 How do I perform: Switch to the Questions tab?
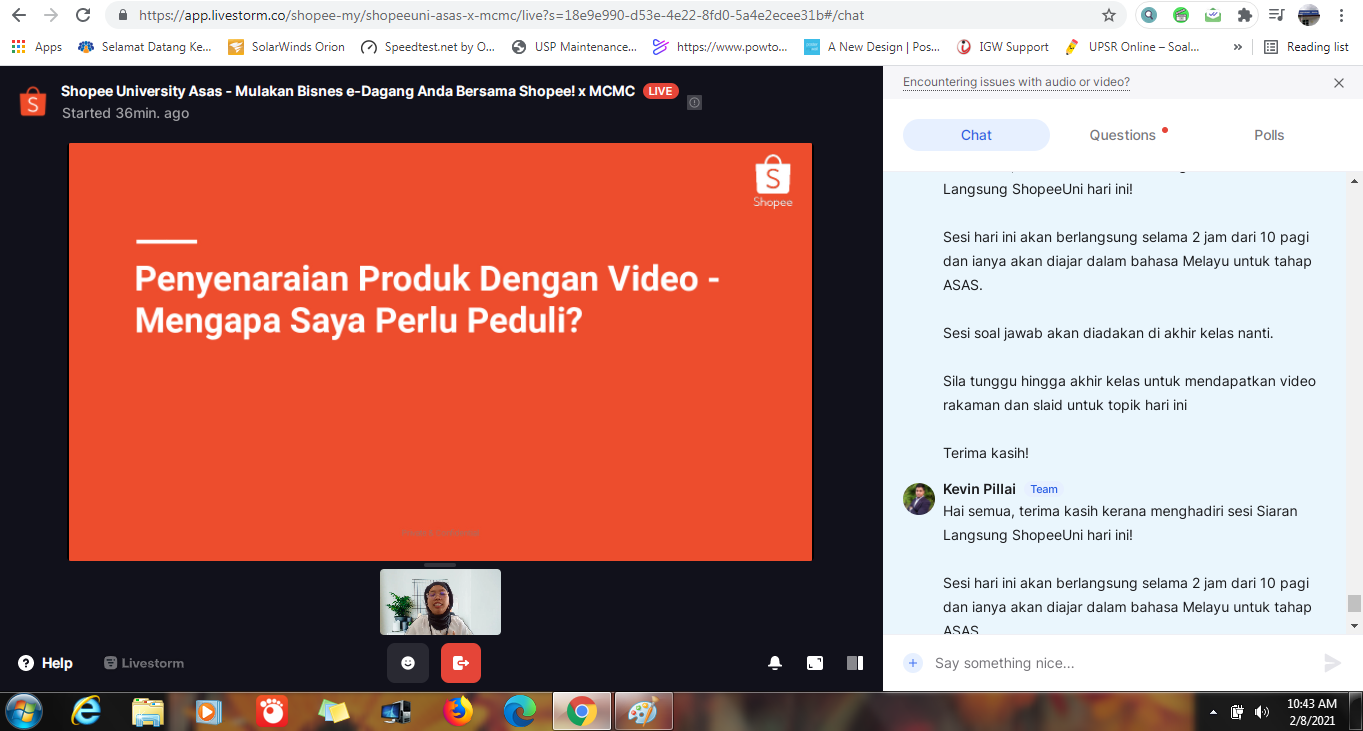coord(1123,135)
